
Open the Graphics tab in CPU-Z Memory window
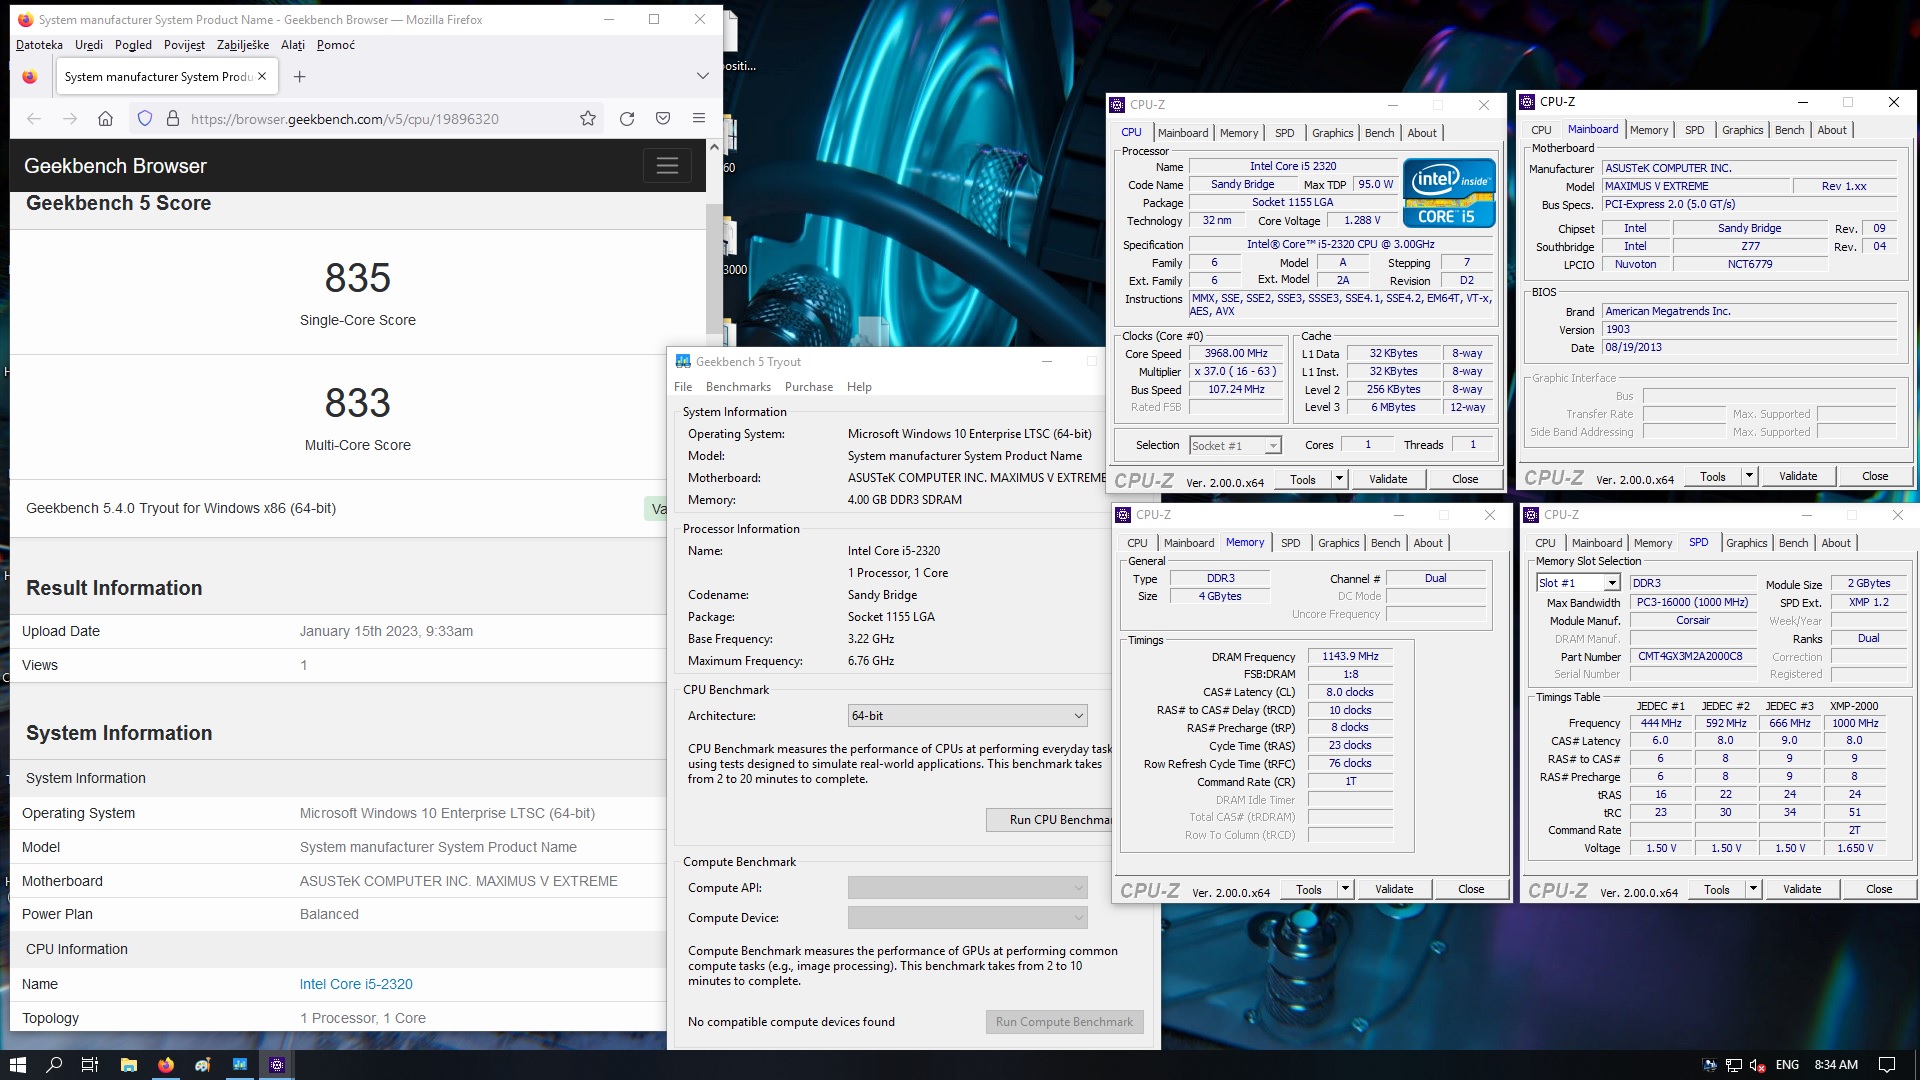click(x=1338, y=543)
